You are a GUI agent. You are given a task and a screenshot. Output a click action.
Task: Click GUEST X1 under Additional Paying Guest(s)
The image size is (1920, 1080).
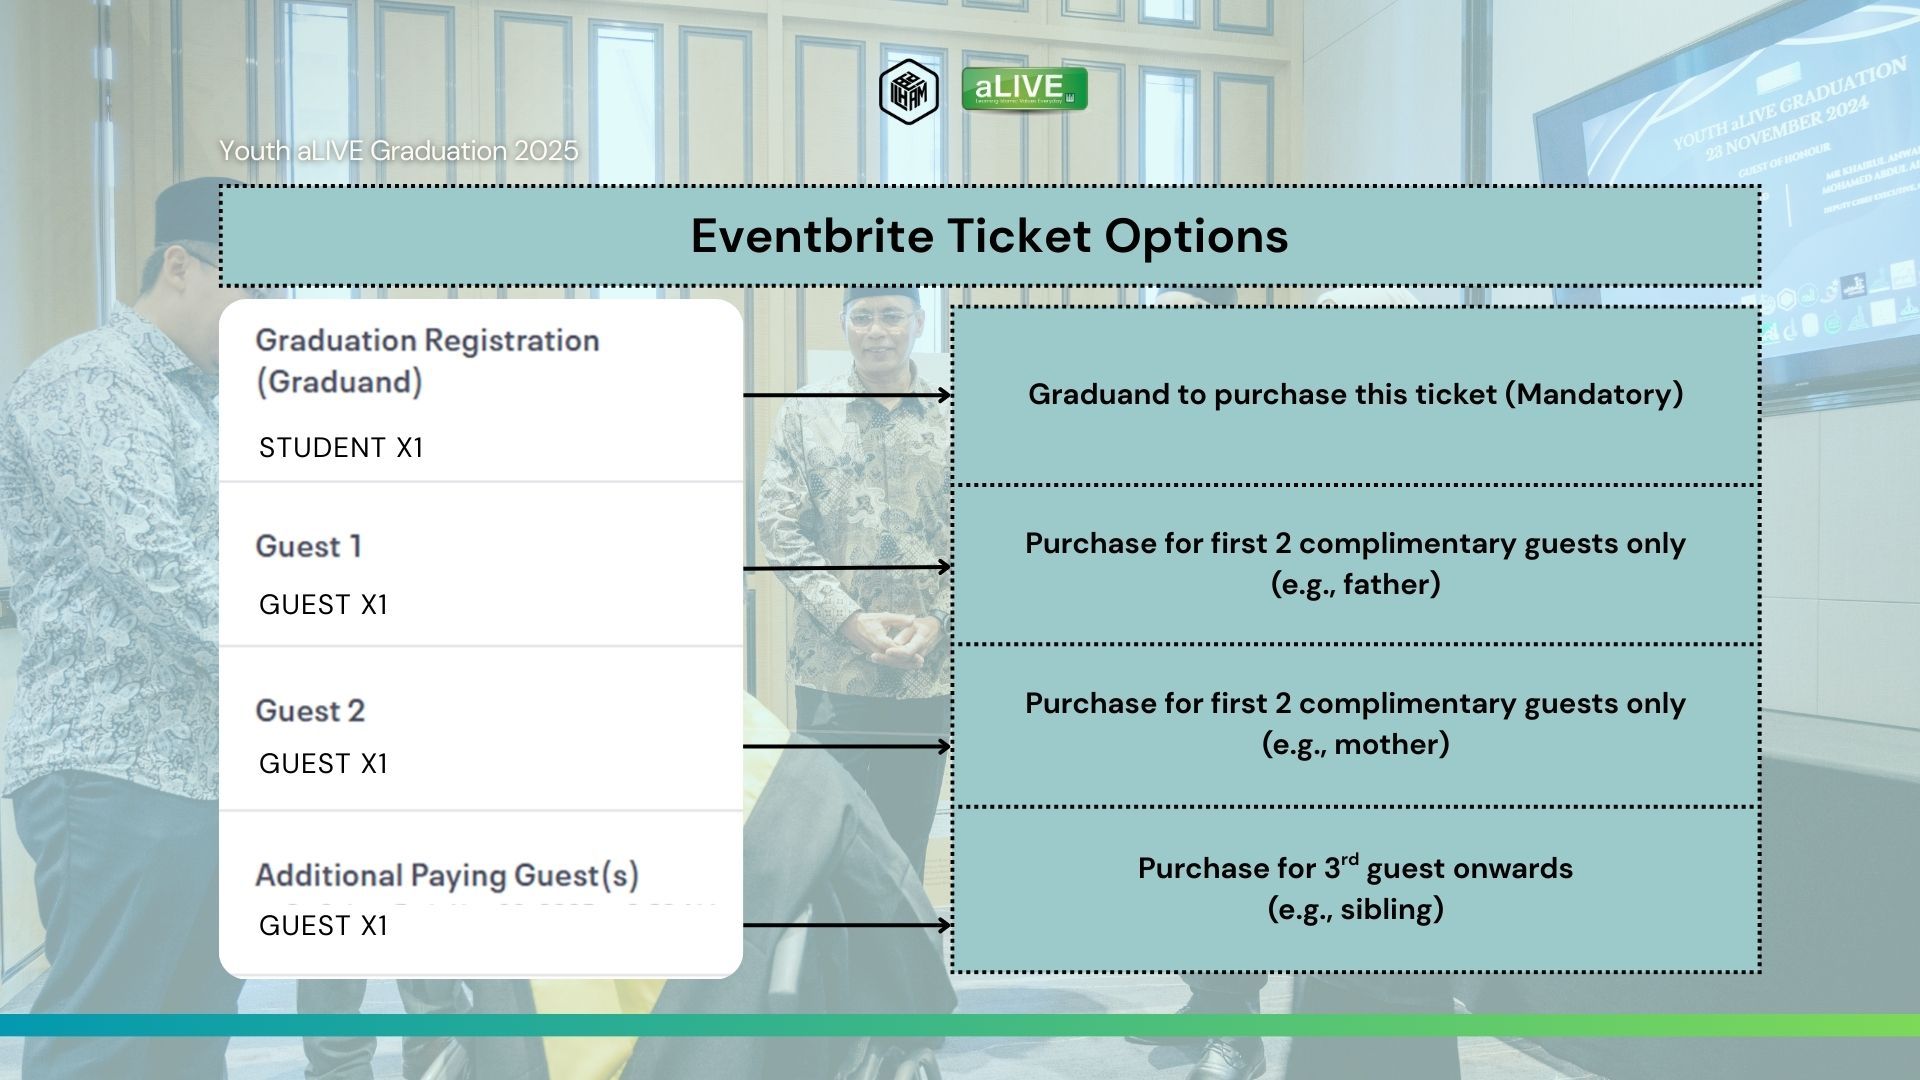(323, 926)
